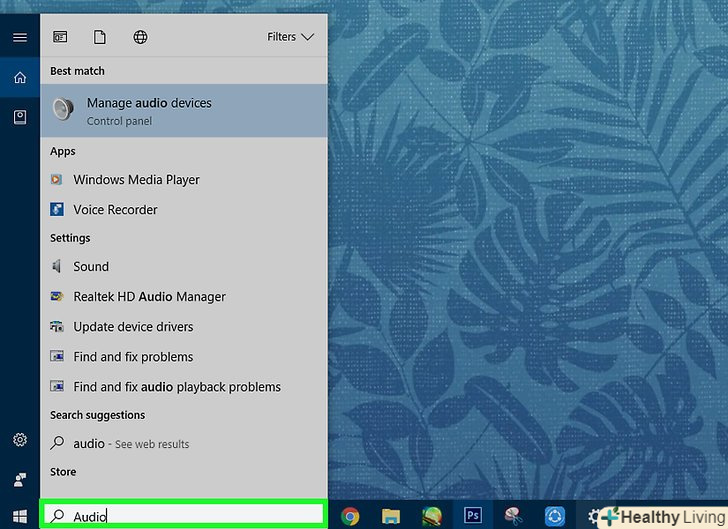Open the hamburger menu in search sidebar
728x529 pixels.
pos(19,37)
